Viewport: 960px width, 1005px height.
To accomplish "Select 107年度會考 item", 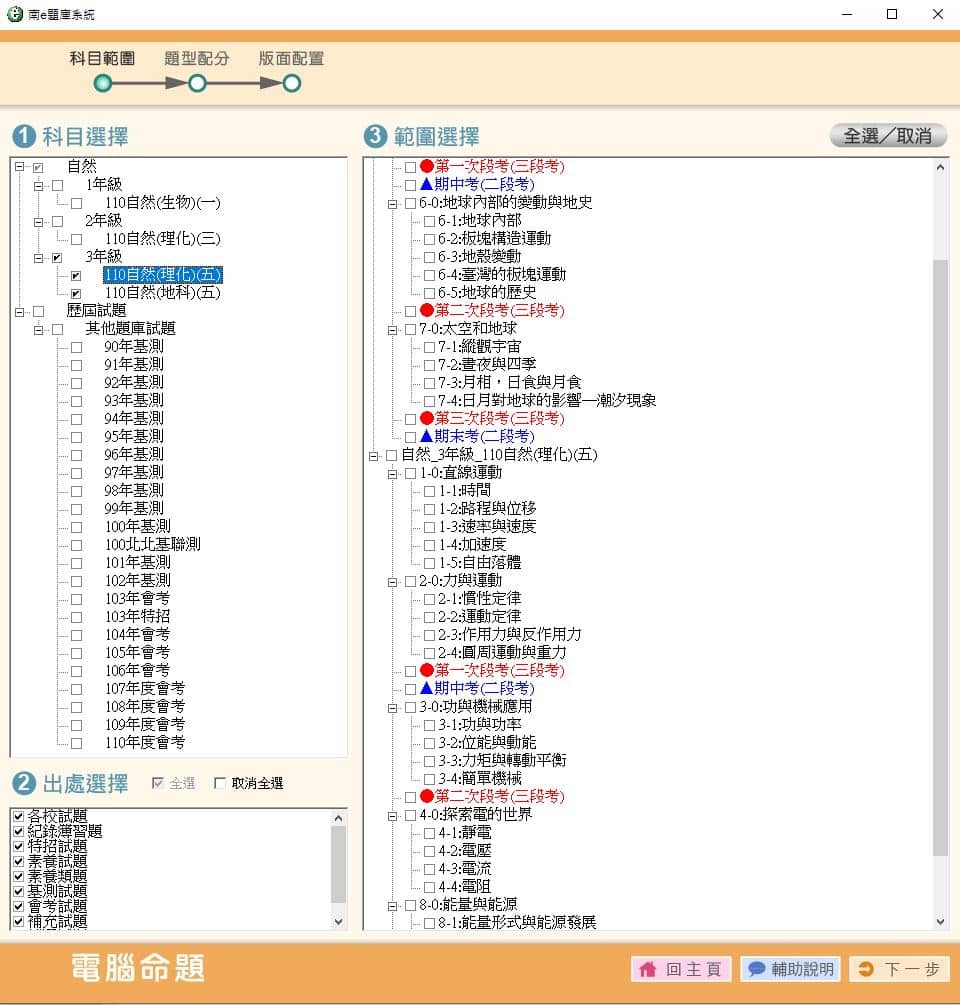I will tap(145, 688).
